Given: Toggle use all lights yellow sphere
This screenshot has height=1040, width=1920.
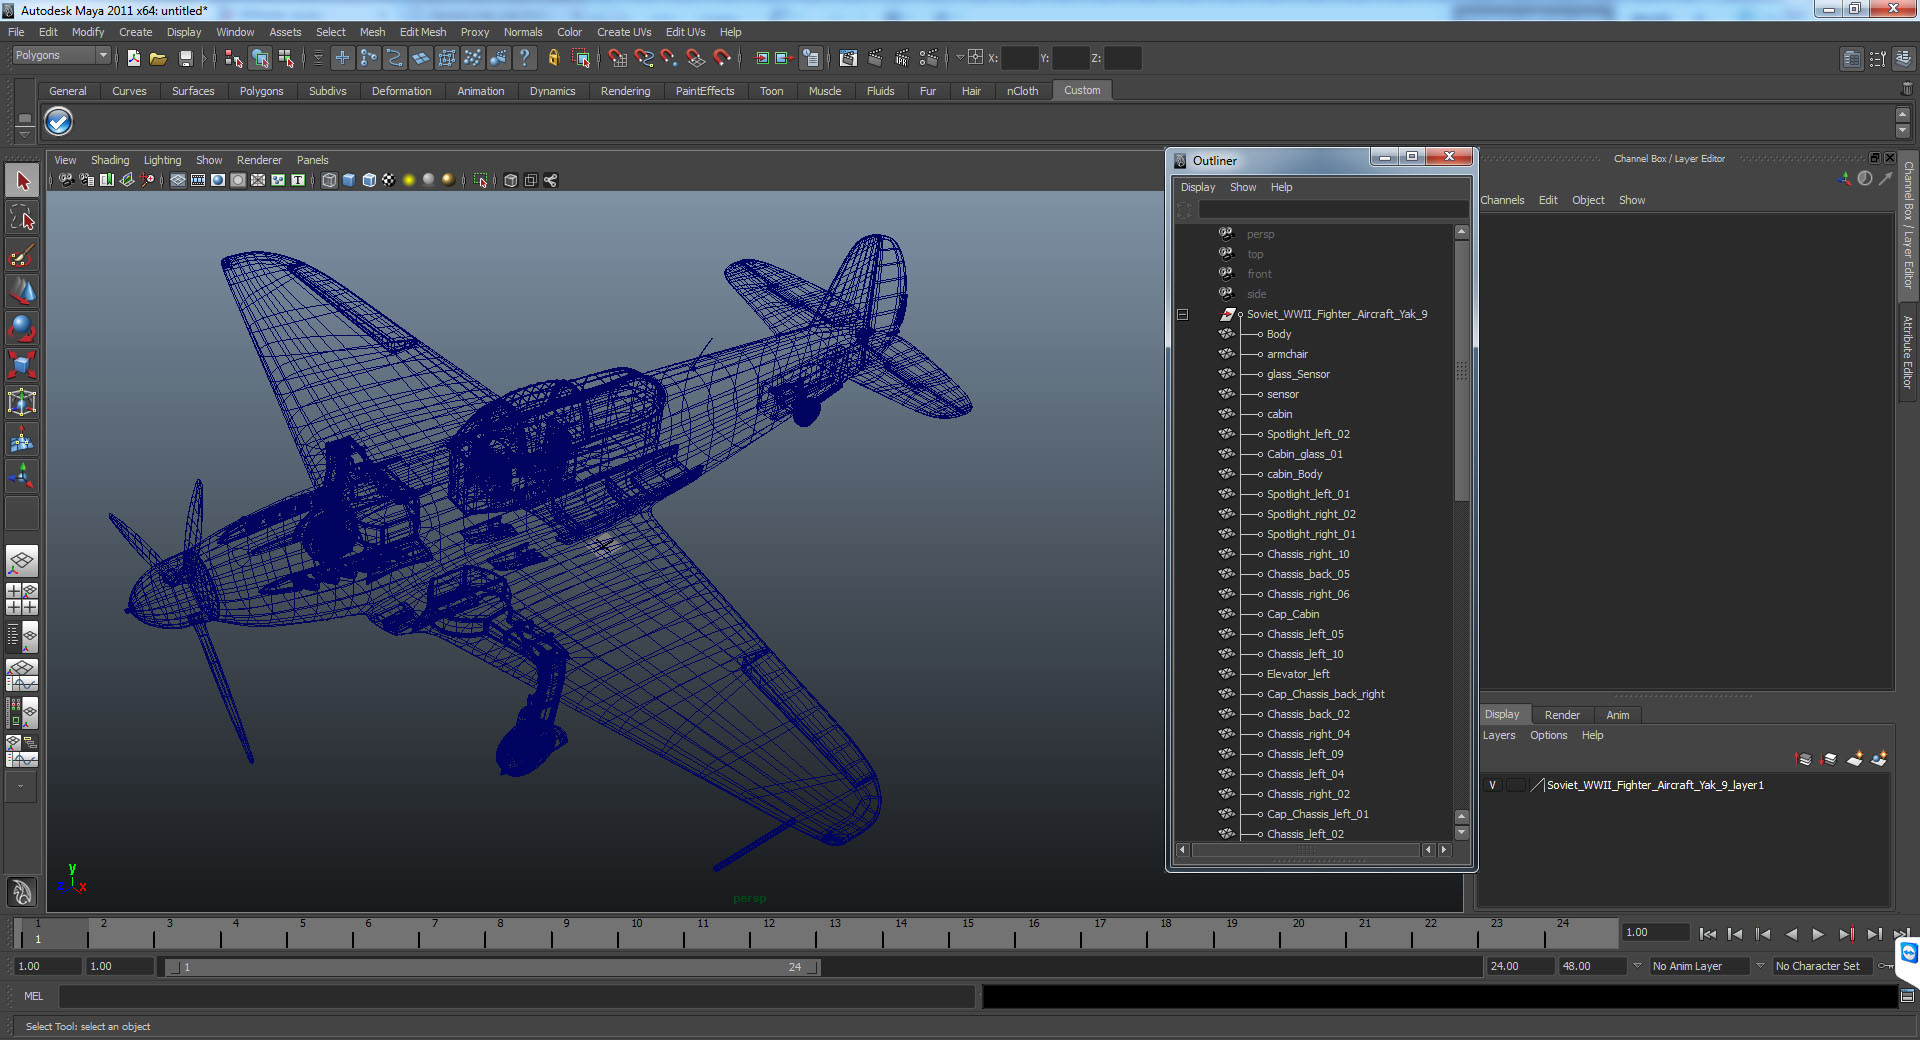Looking at the screenshot, I should pos(409,180).
